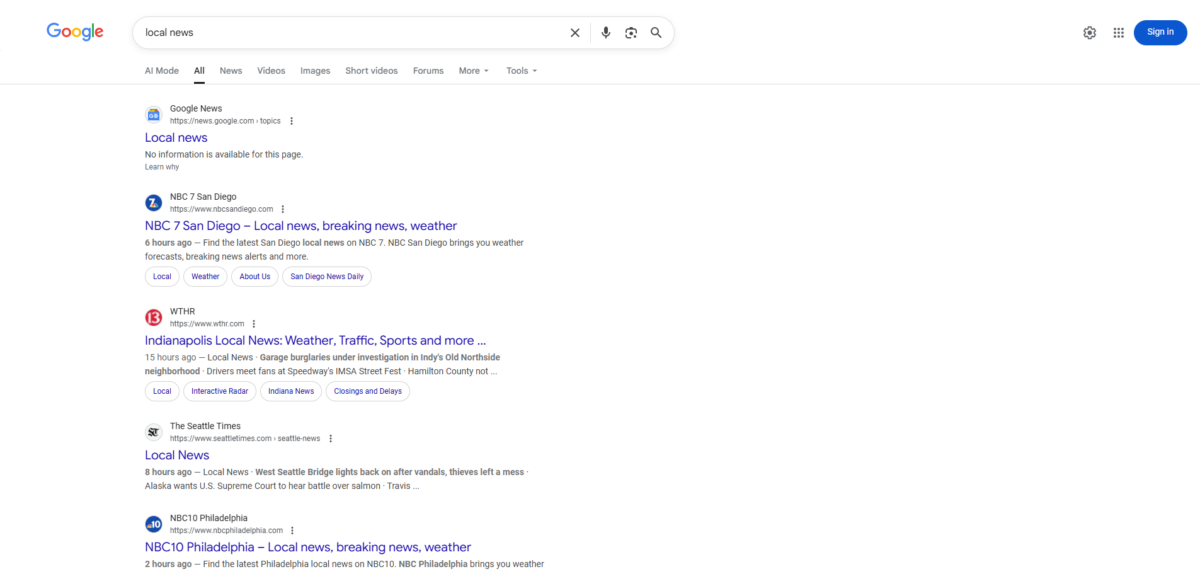This screenshot has height=574, width=1200.
Task: Switch to the Short videos tab
Action: (x=371, y=71)
